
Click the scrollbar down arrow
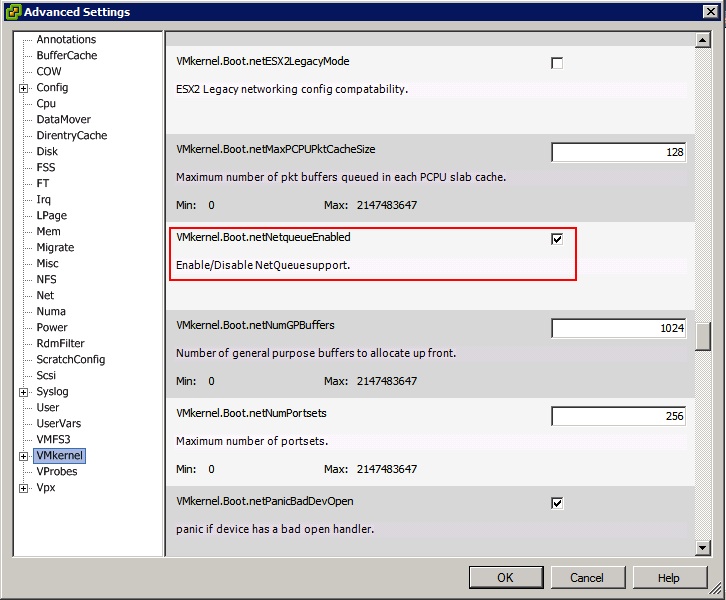702,548
